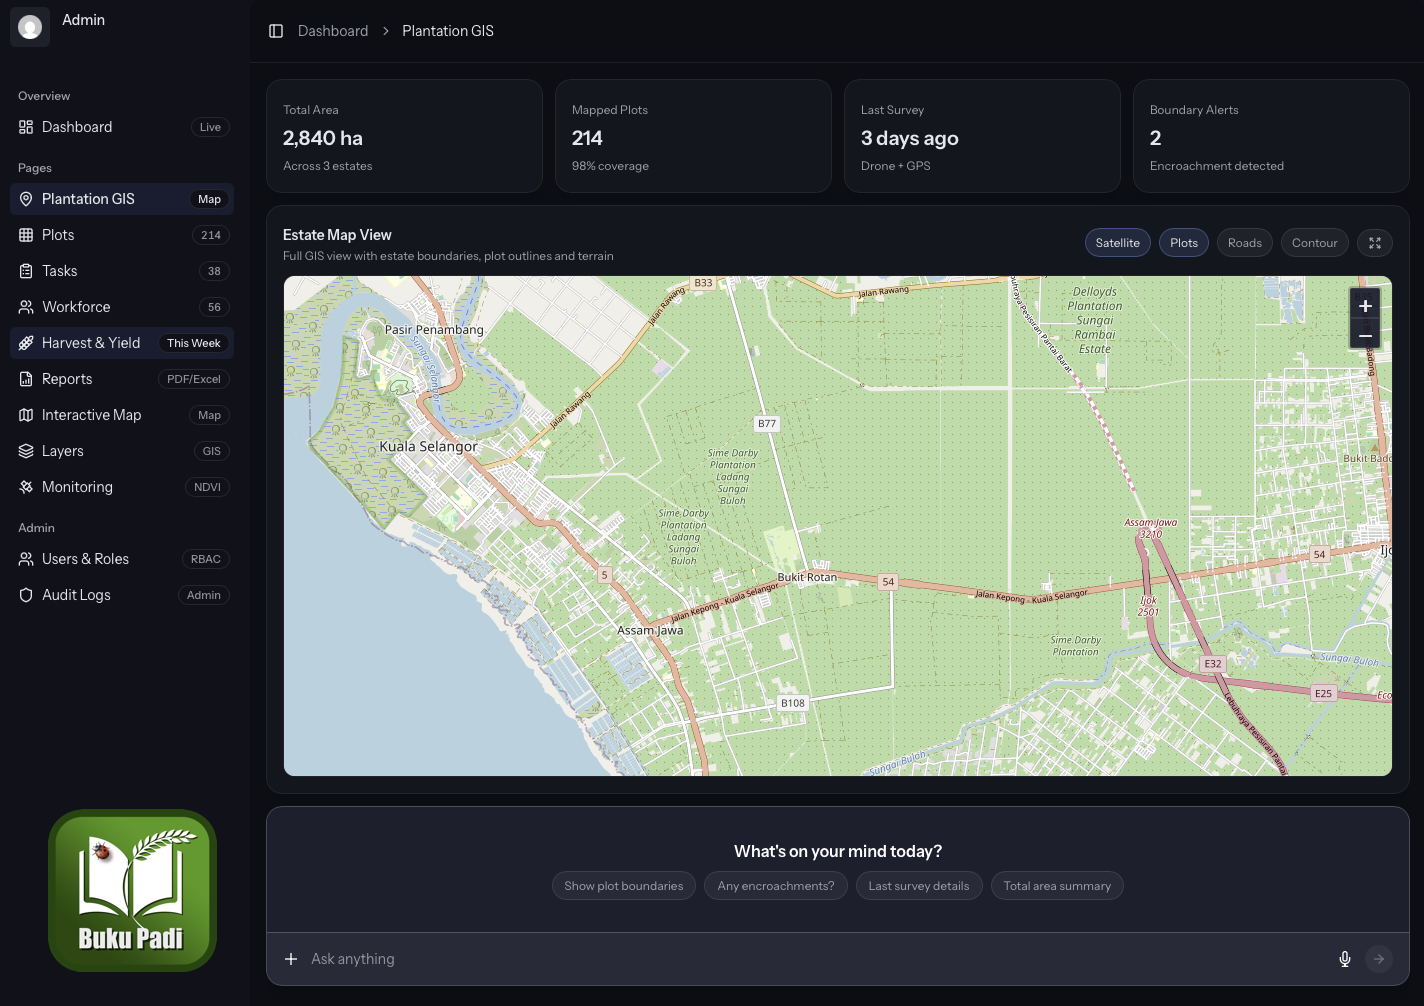
Task: Toggle sidebar panel icon beside Dashboard breadcrumb
Action: [x=276, y=31]
